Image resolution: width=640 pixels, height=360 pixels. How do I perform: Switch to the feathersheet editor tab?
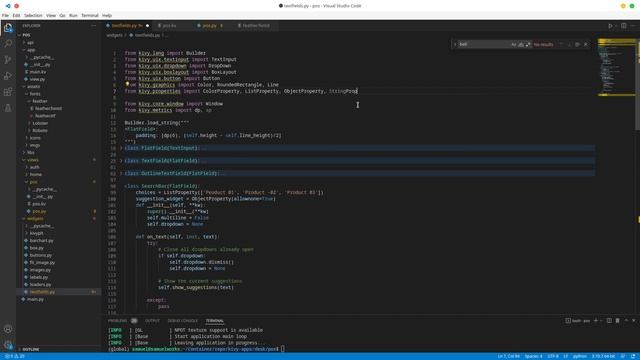point(256,26)
